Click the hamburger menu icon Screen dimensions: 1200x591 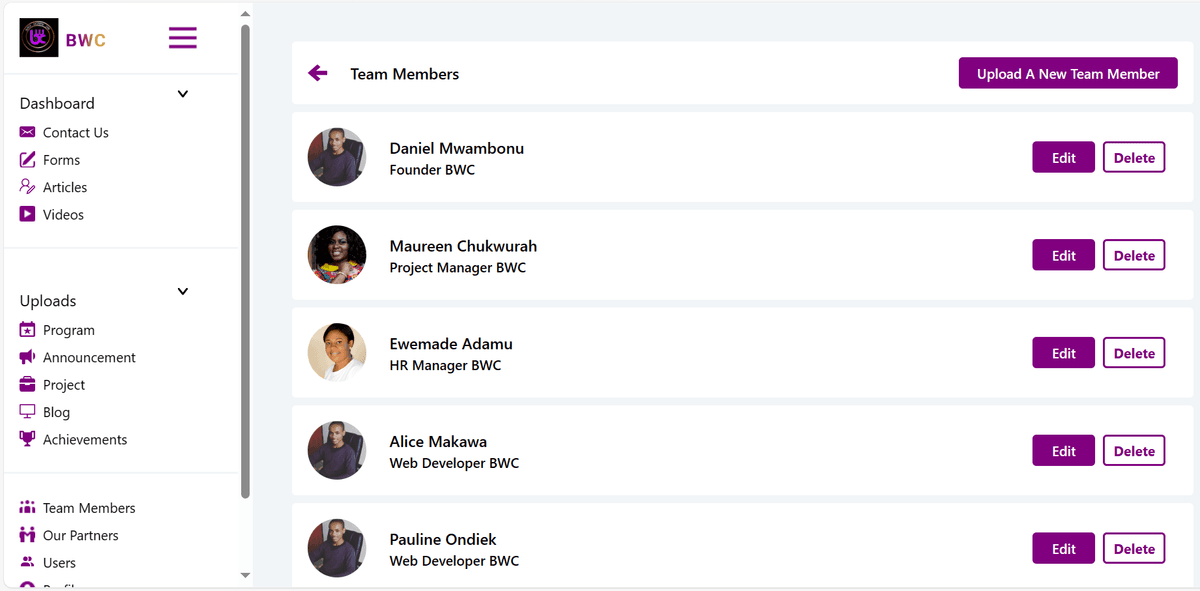click(182, 39)
